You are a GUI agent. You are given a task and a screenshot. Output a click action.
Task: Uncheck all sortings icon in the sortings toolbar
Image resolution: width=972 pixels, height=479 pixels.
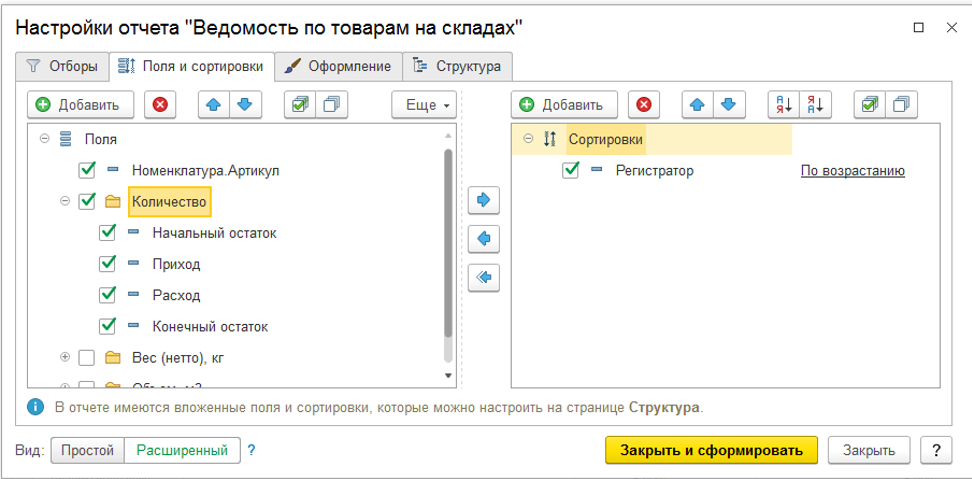901,105
